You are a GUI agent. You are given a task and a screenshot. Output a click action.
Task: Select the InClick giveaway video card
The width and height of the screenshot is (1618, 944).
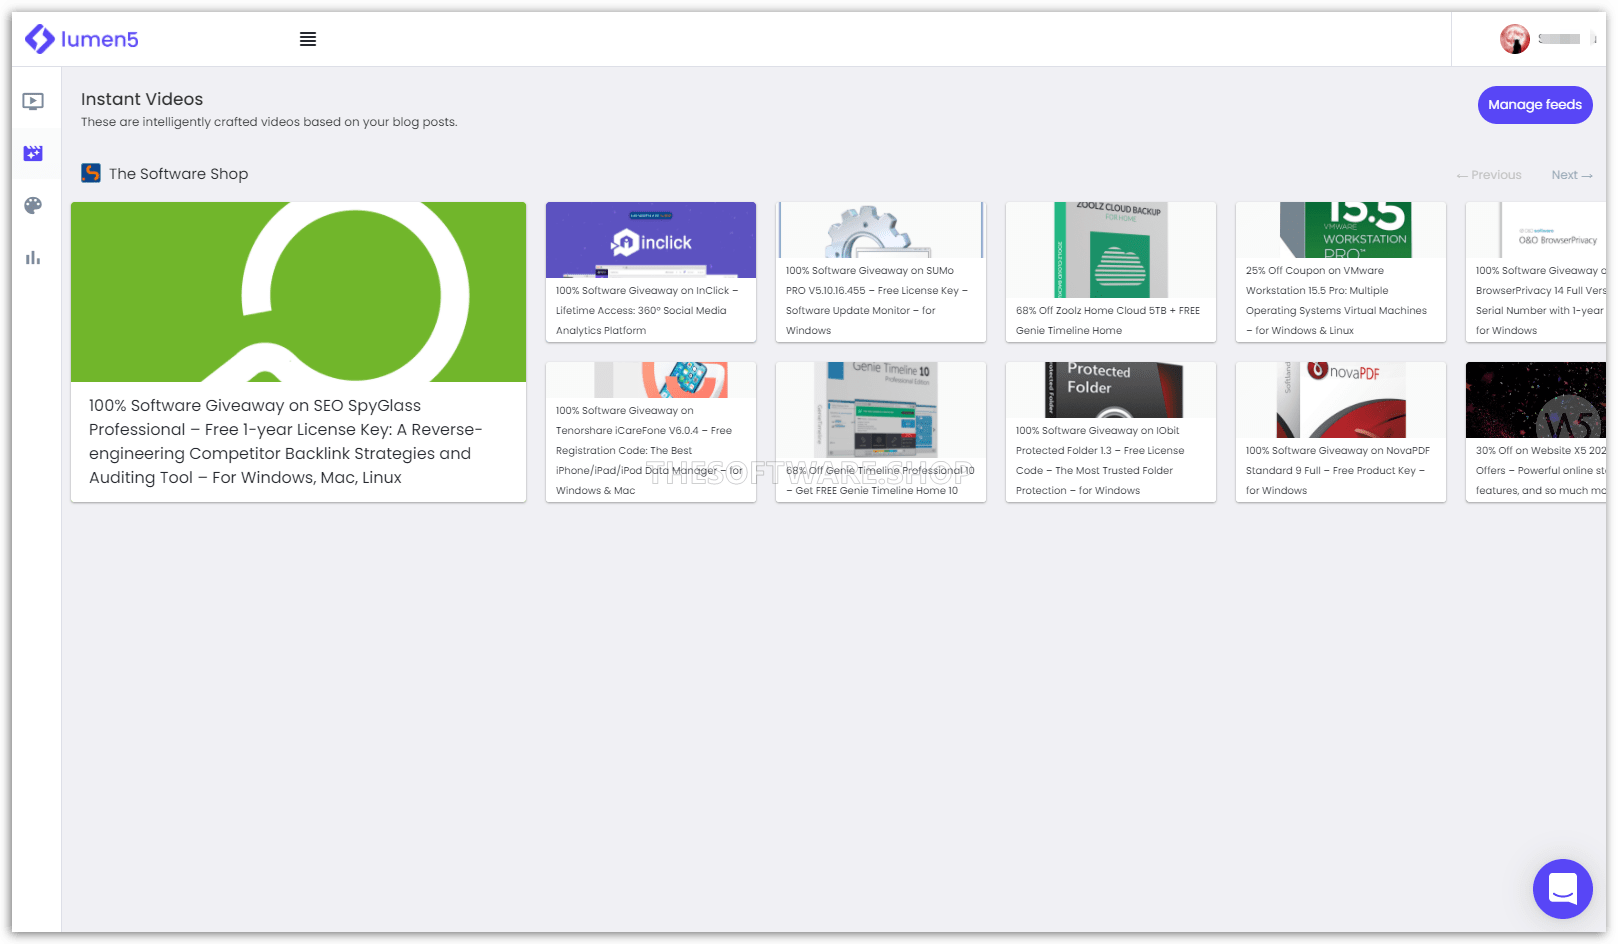coord(650,272)
